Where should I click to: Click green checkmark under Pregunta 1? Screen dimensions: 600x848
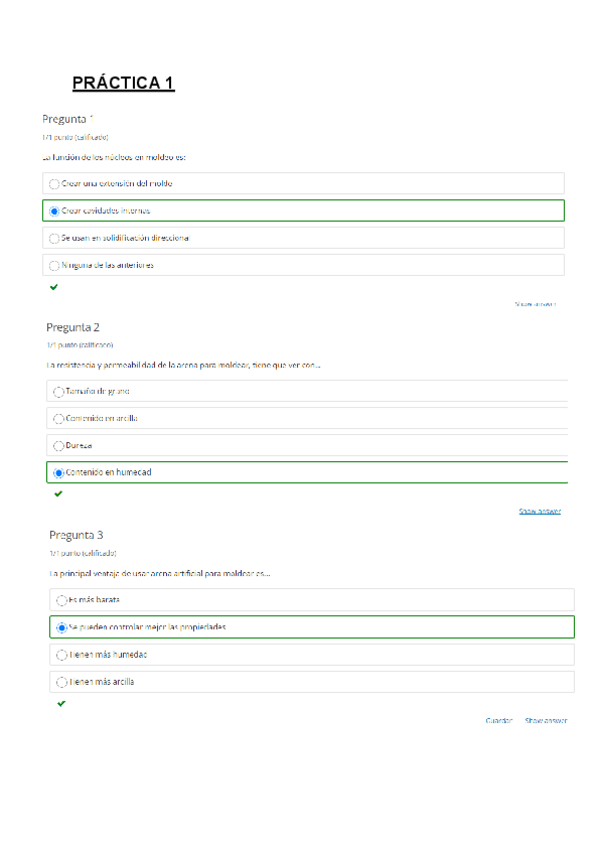coord(54,287)
